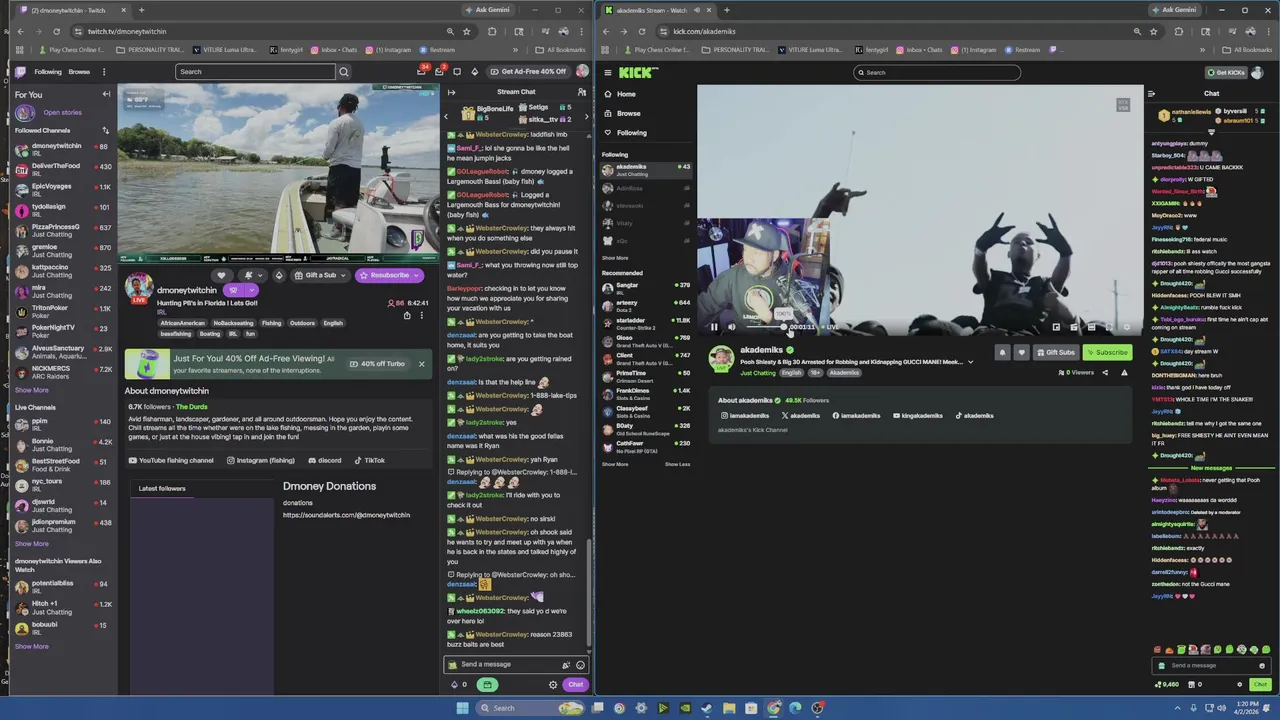Open YouTube fishing channel link
This screenshot has width=1280, height=720.
pyautogui.click(x=171, y=460)
